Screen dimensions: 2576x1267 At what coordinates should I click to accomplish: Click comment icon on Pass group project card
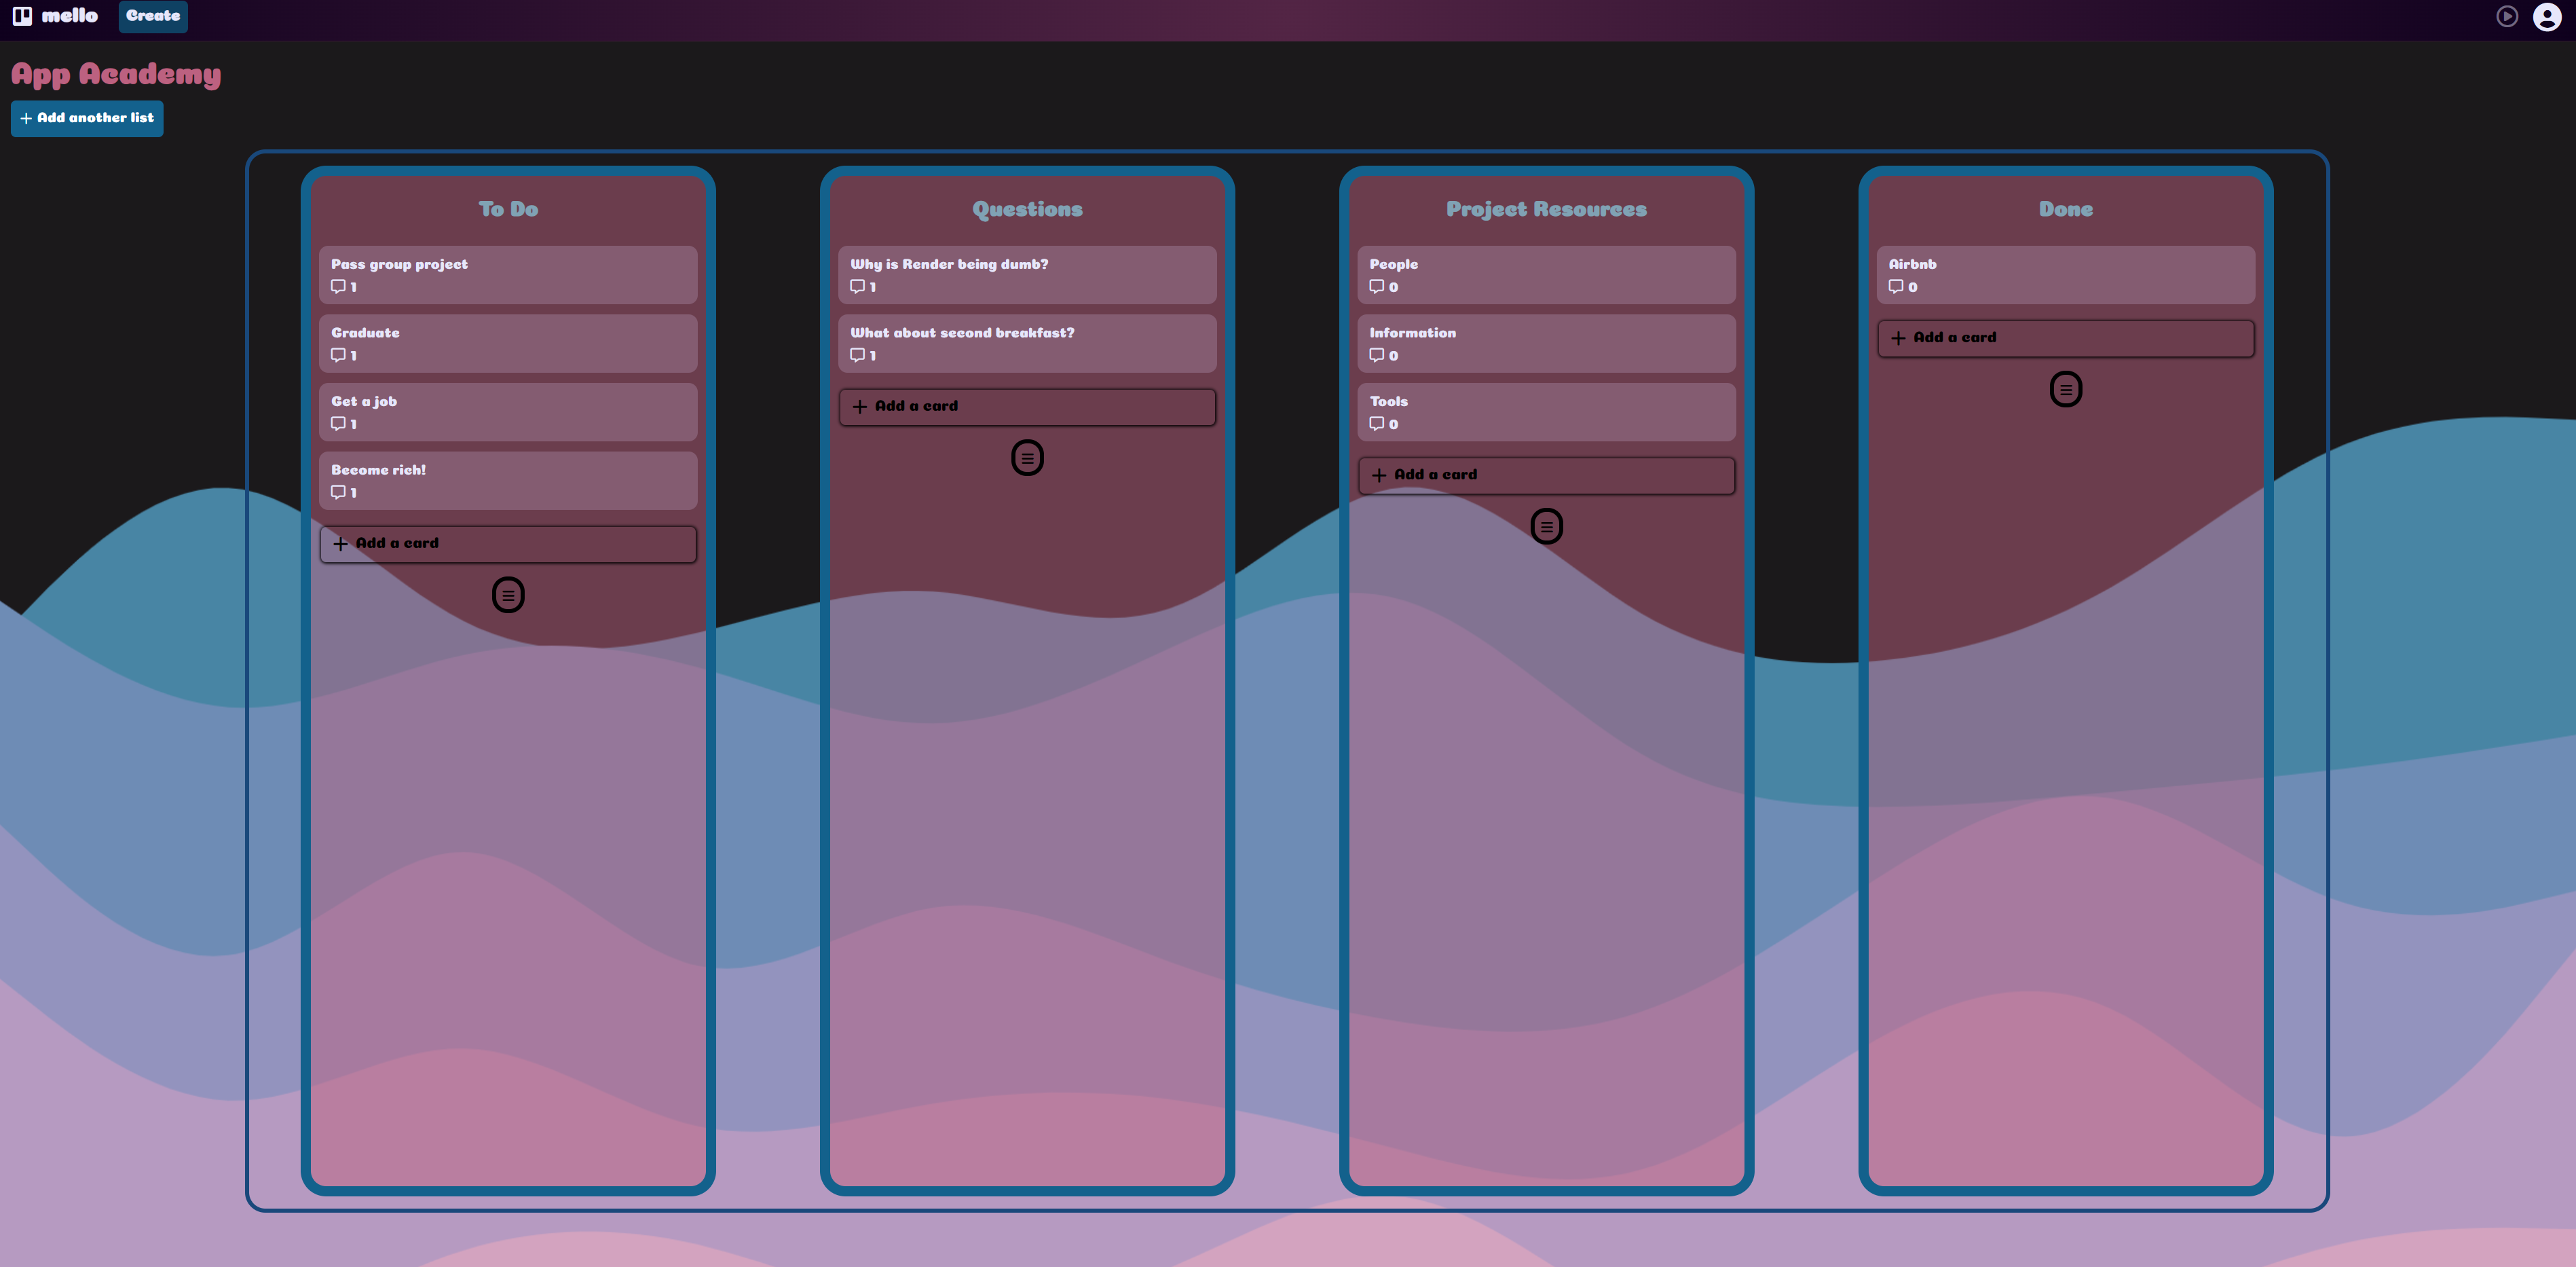[x=338, y=287]
